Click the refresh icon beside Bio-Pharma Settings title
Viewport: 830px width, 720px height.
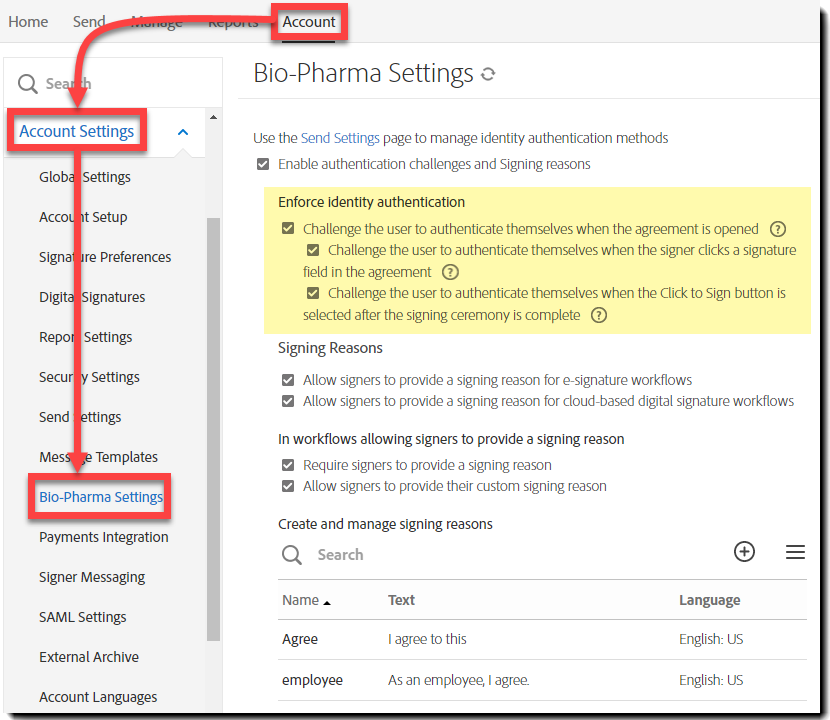pyautogui.click(x=488, y=74)
